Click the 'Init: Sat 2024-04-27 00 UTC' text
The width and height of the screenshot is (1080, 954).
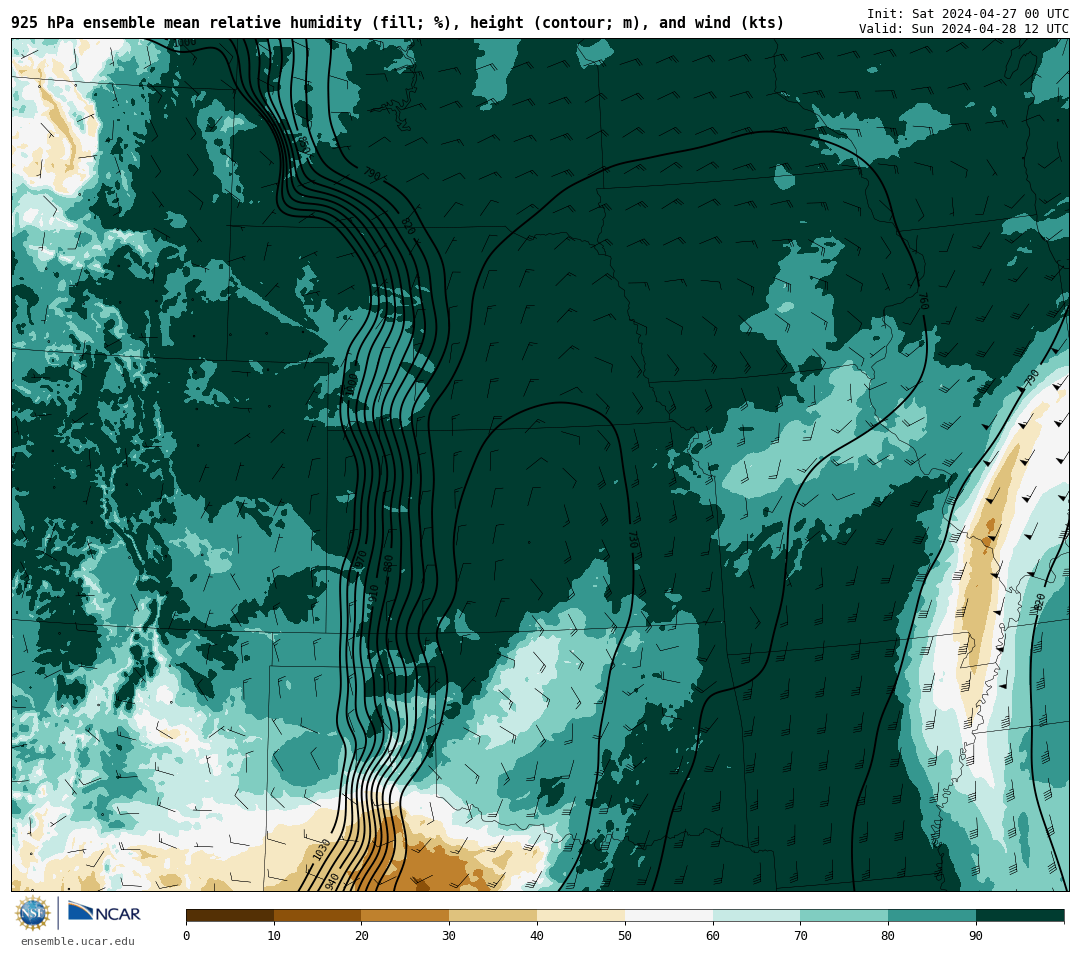click(x=968, y=14)
